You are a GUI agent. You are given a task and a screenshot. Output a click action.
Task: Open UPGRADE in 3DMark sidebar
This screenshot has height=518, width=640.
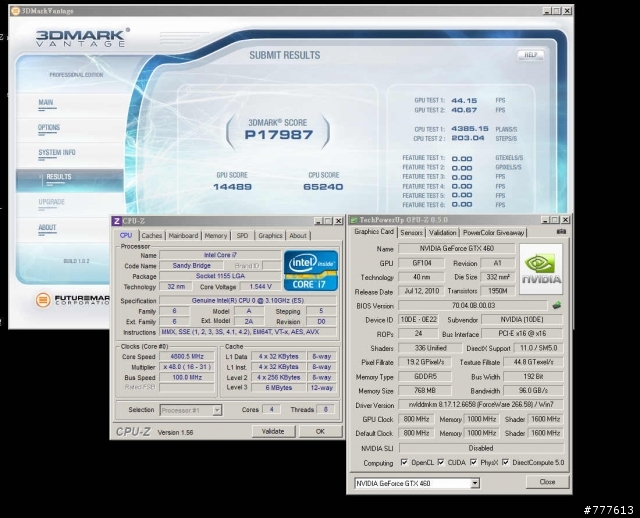51,202
